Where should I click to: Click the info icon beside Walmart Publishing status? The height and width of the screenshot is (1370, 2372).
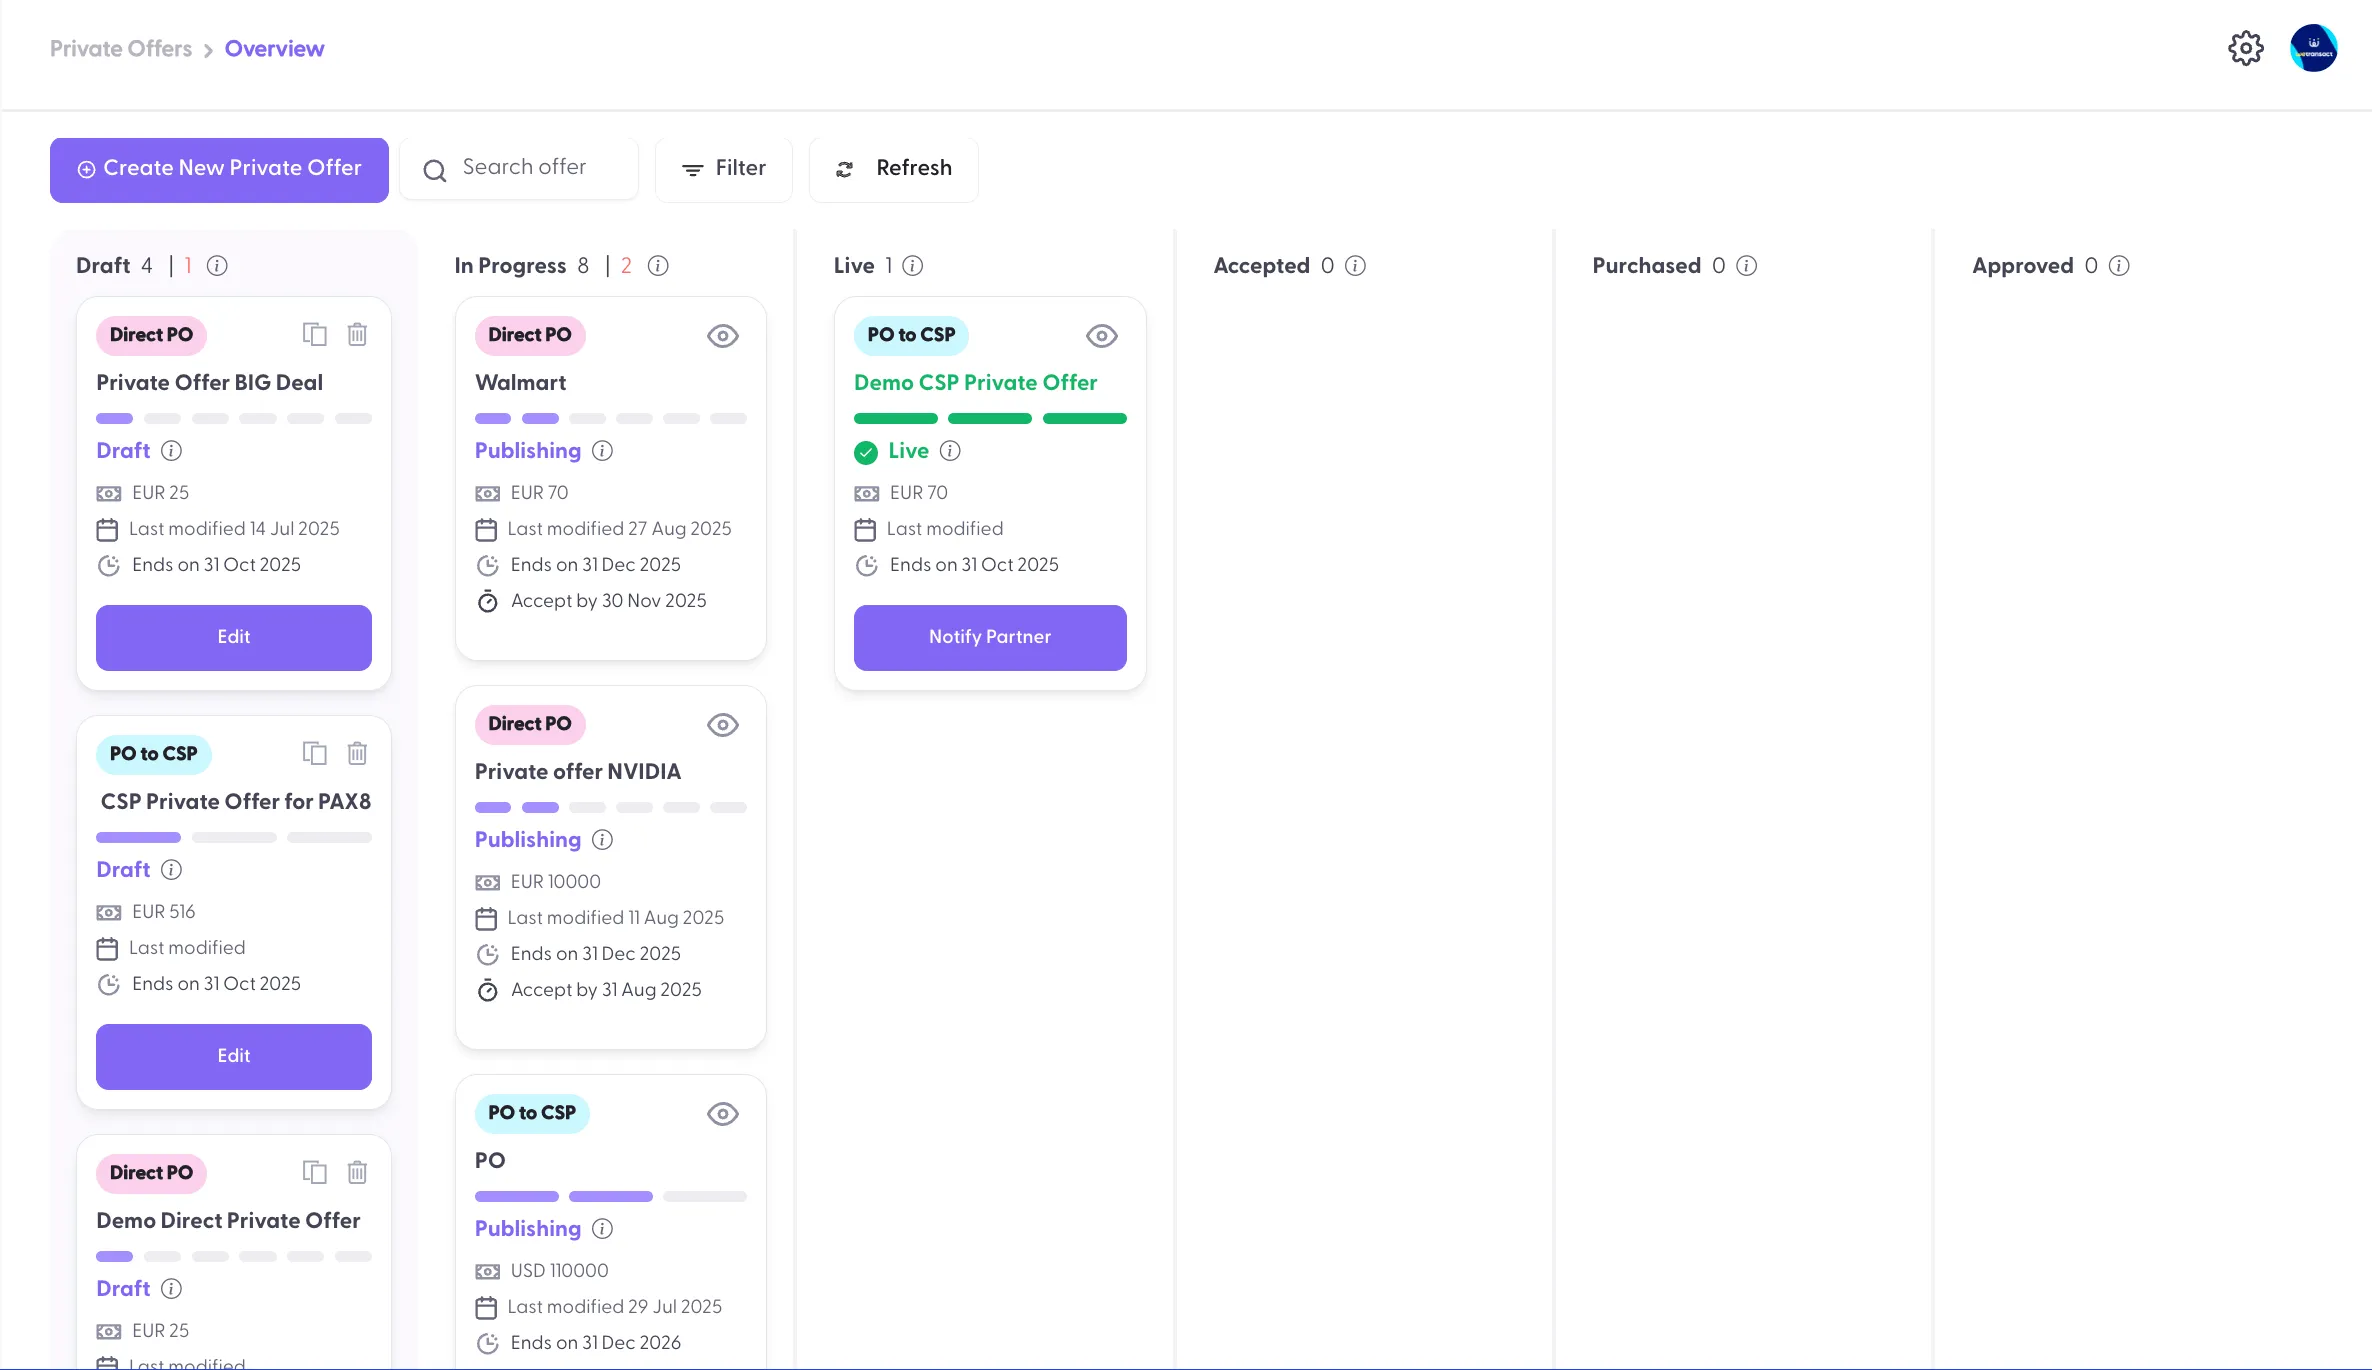(x=602, y=451)
